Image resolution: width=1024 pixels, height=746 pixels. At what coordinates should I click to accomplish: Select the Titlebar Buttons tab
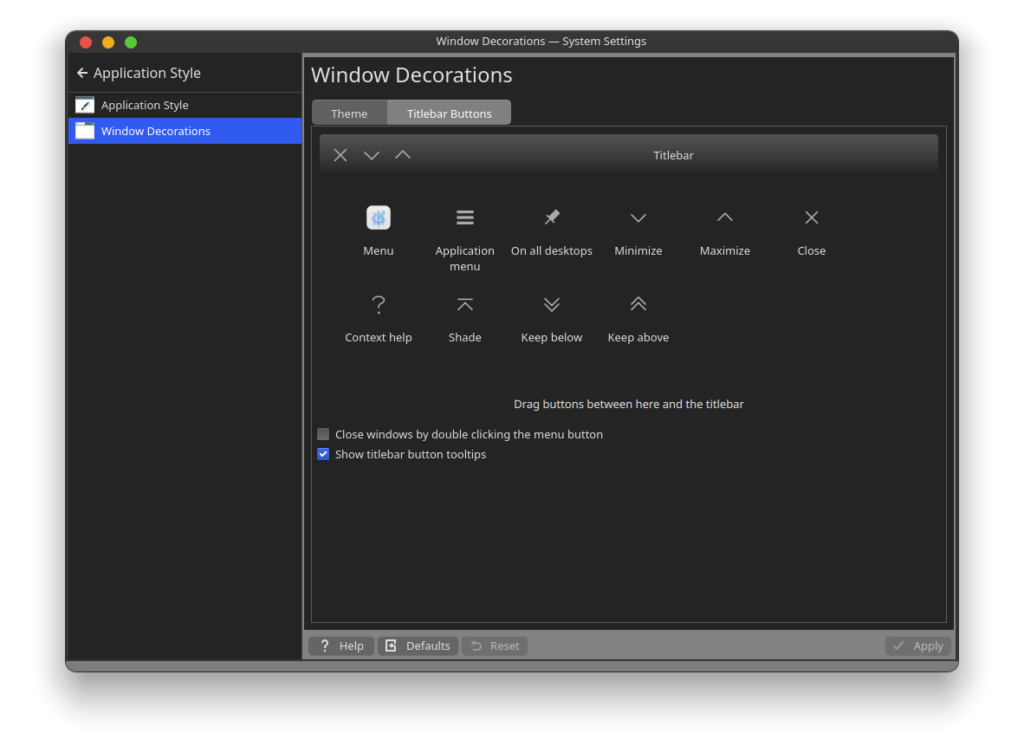[x=449, y=113]
